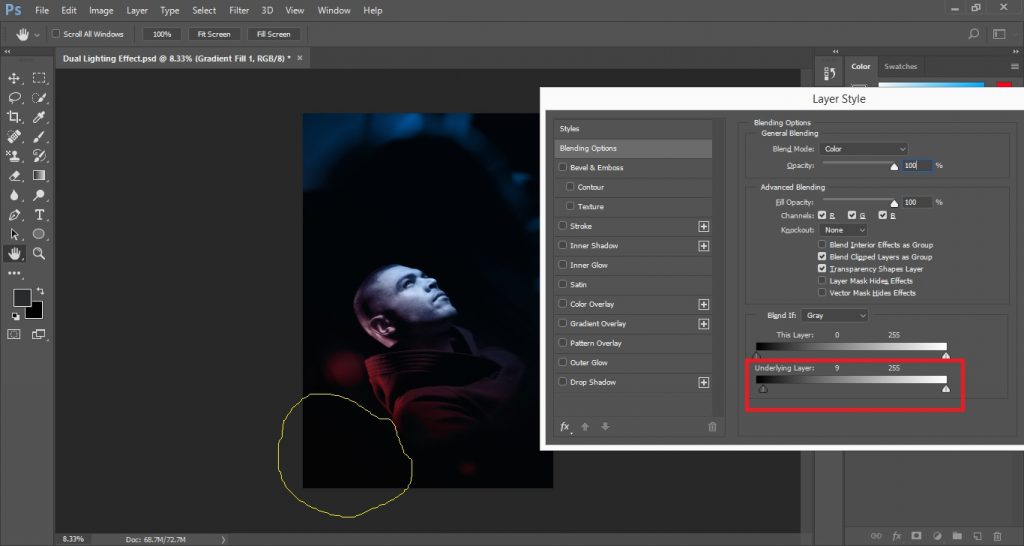This screenshot has width=1024, height=546.
Task: Reset default foreground and background colors
Action: click(16, 316)
